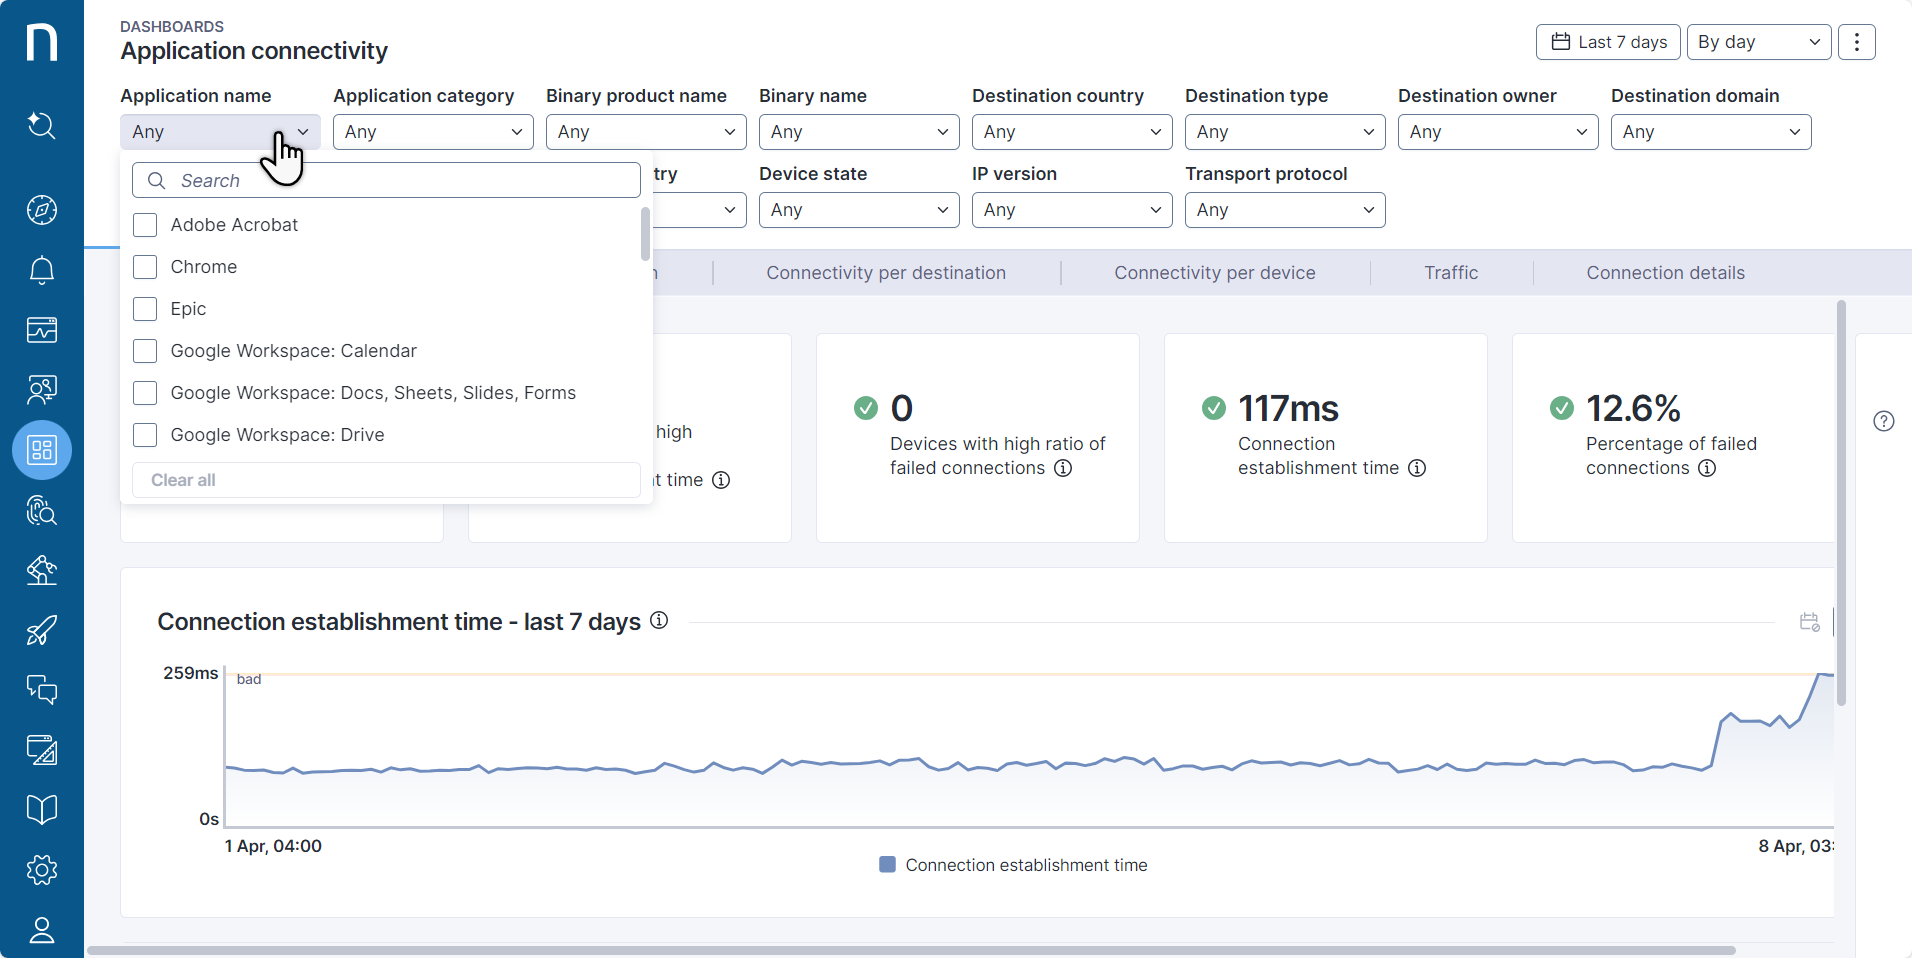Open the three-dot more options menu
The image size is (1912, 958).
pos(1856,42)
